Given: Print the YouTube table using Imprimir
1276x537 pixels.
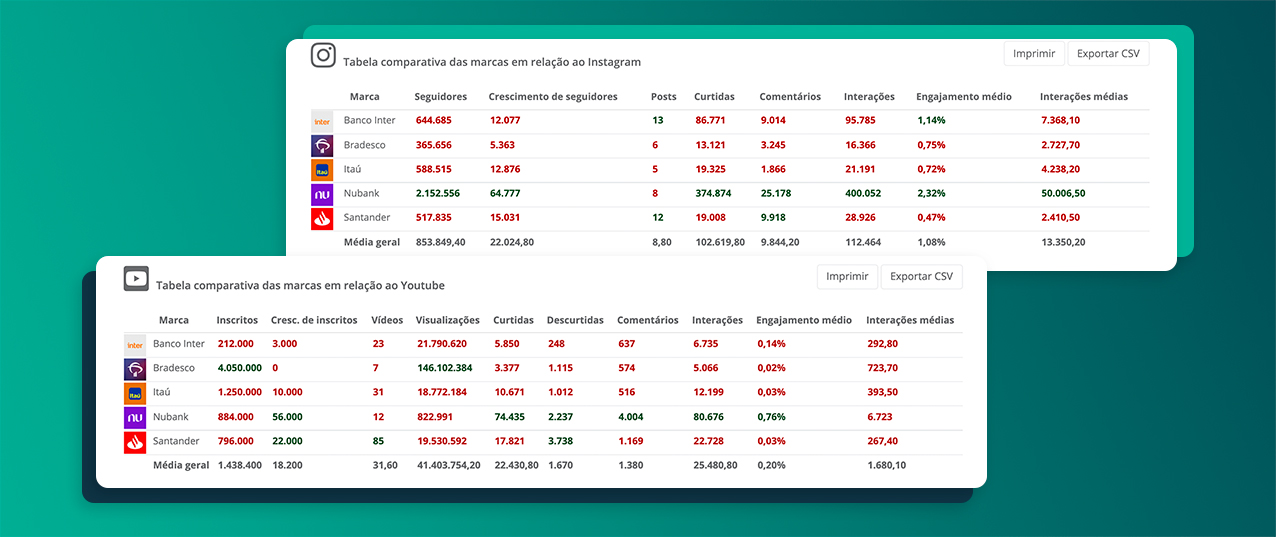Looking at the screenshot, I should [847, 277].
